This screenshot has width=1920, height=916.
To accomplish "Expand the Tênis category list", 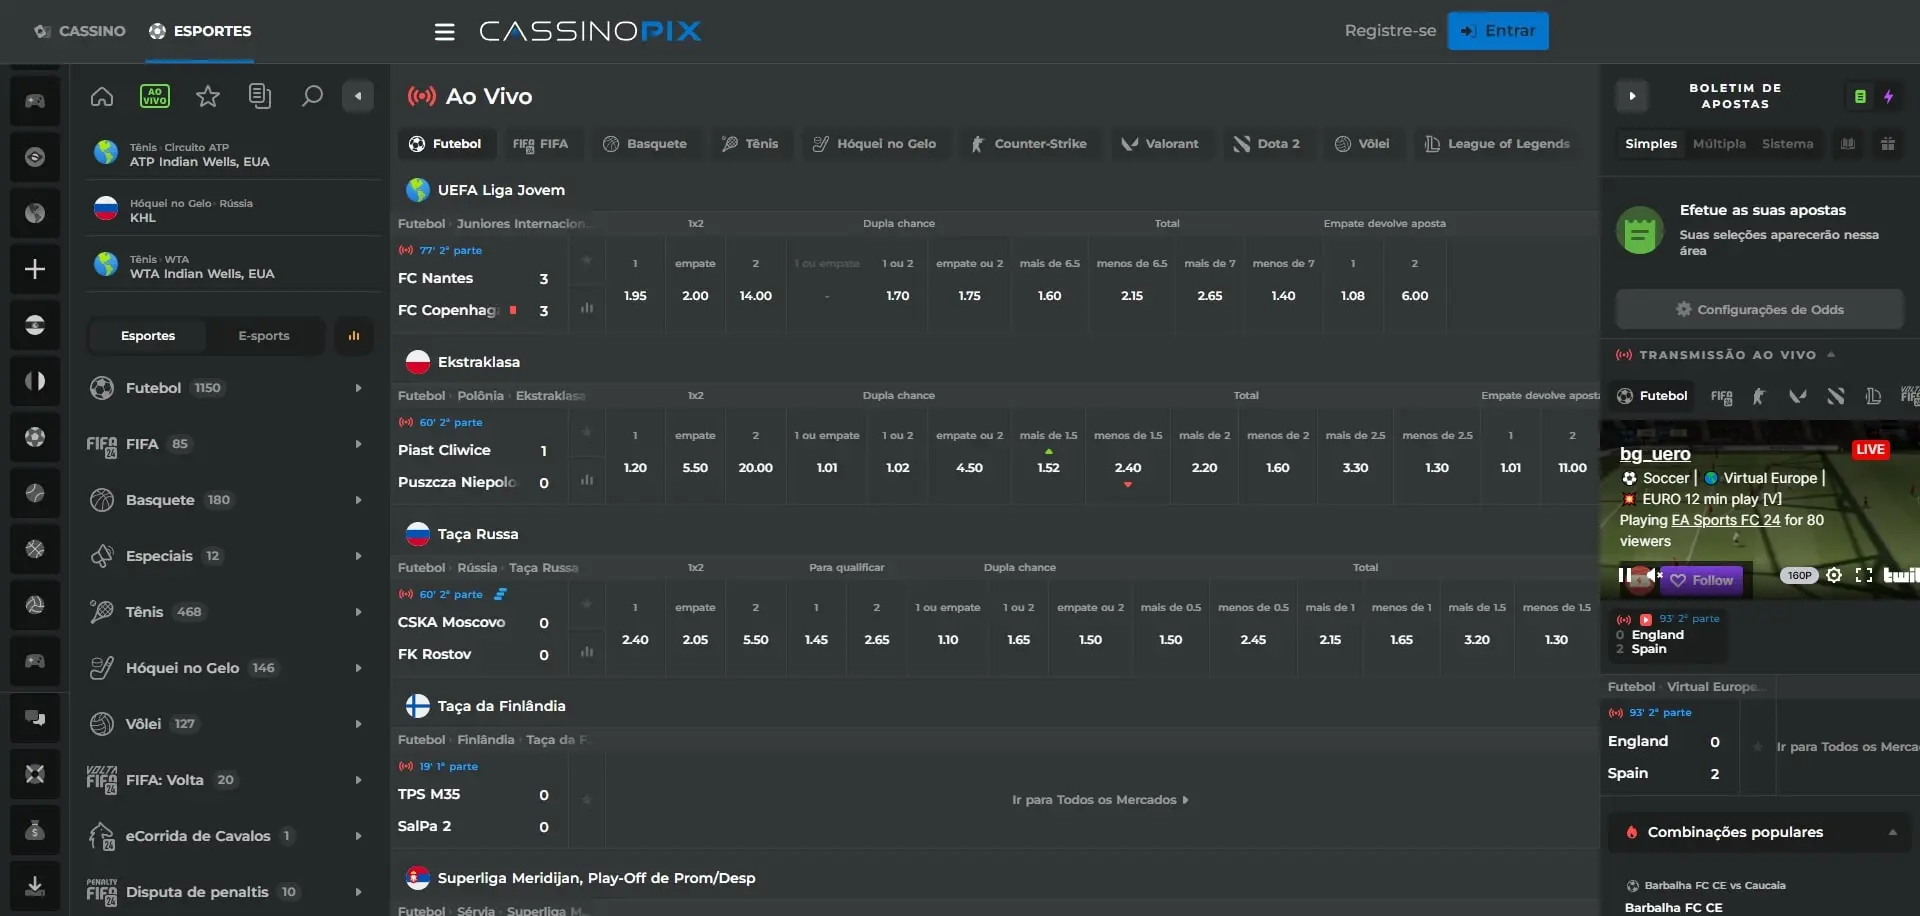I will pos(359,612).
